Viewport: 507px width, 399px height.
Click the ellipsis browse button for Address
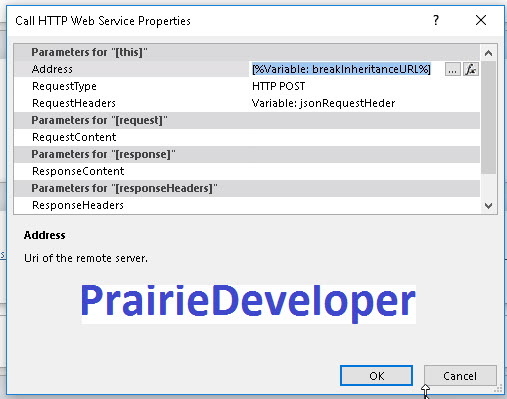point(453,69)
